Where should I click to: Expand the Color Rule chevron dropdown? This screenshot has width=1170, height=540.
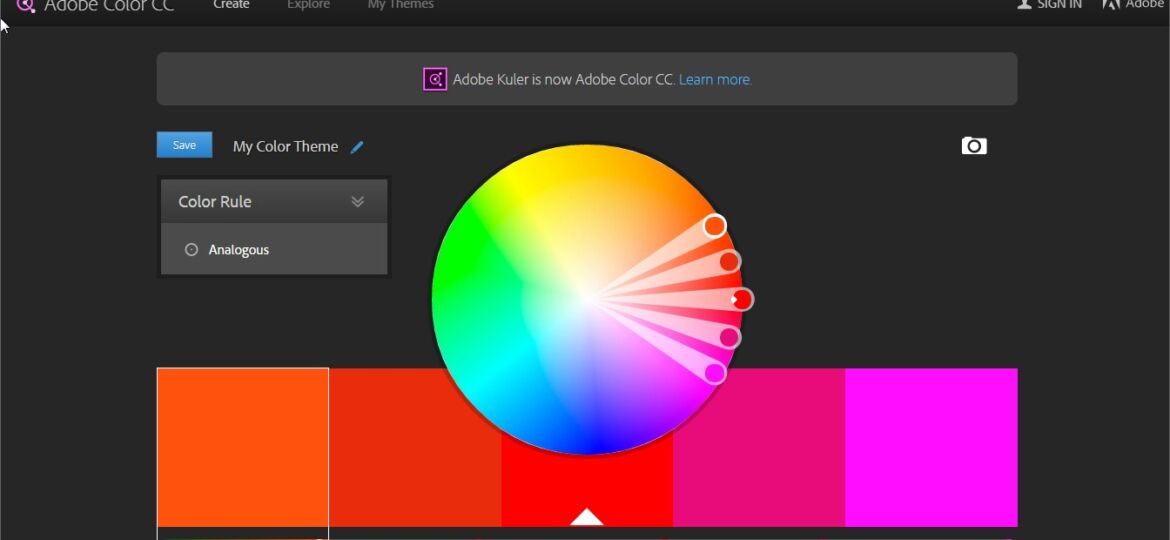point(357,201)
